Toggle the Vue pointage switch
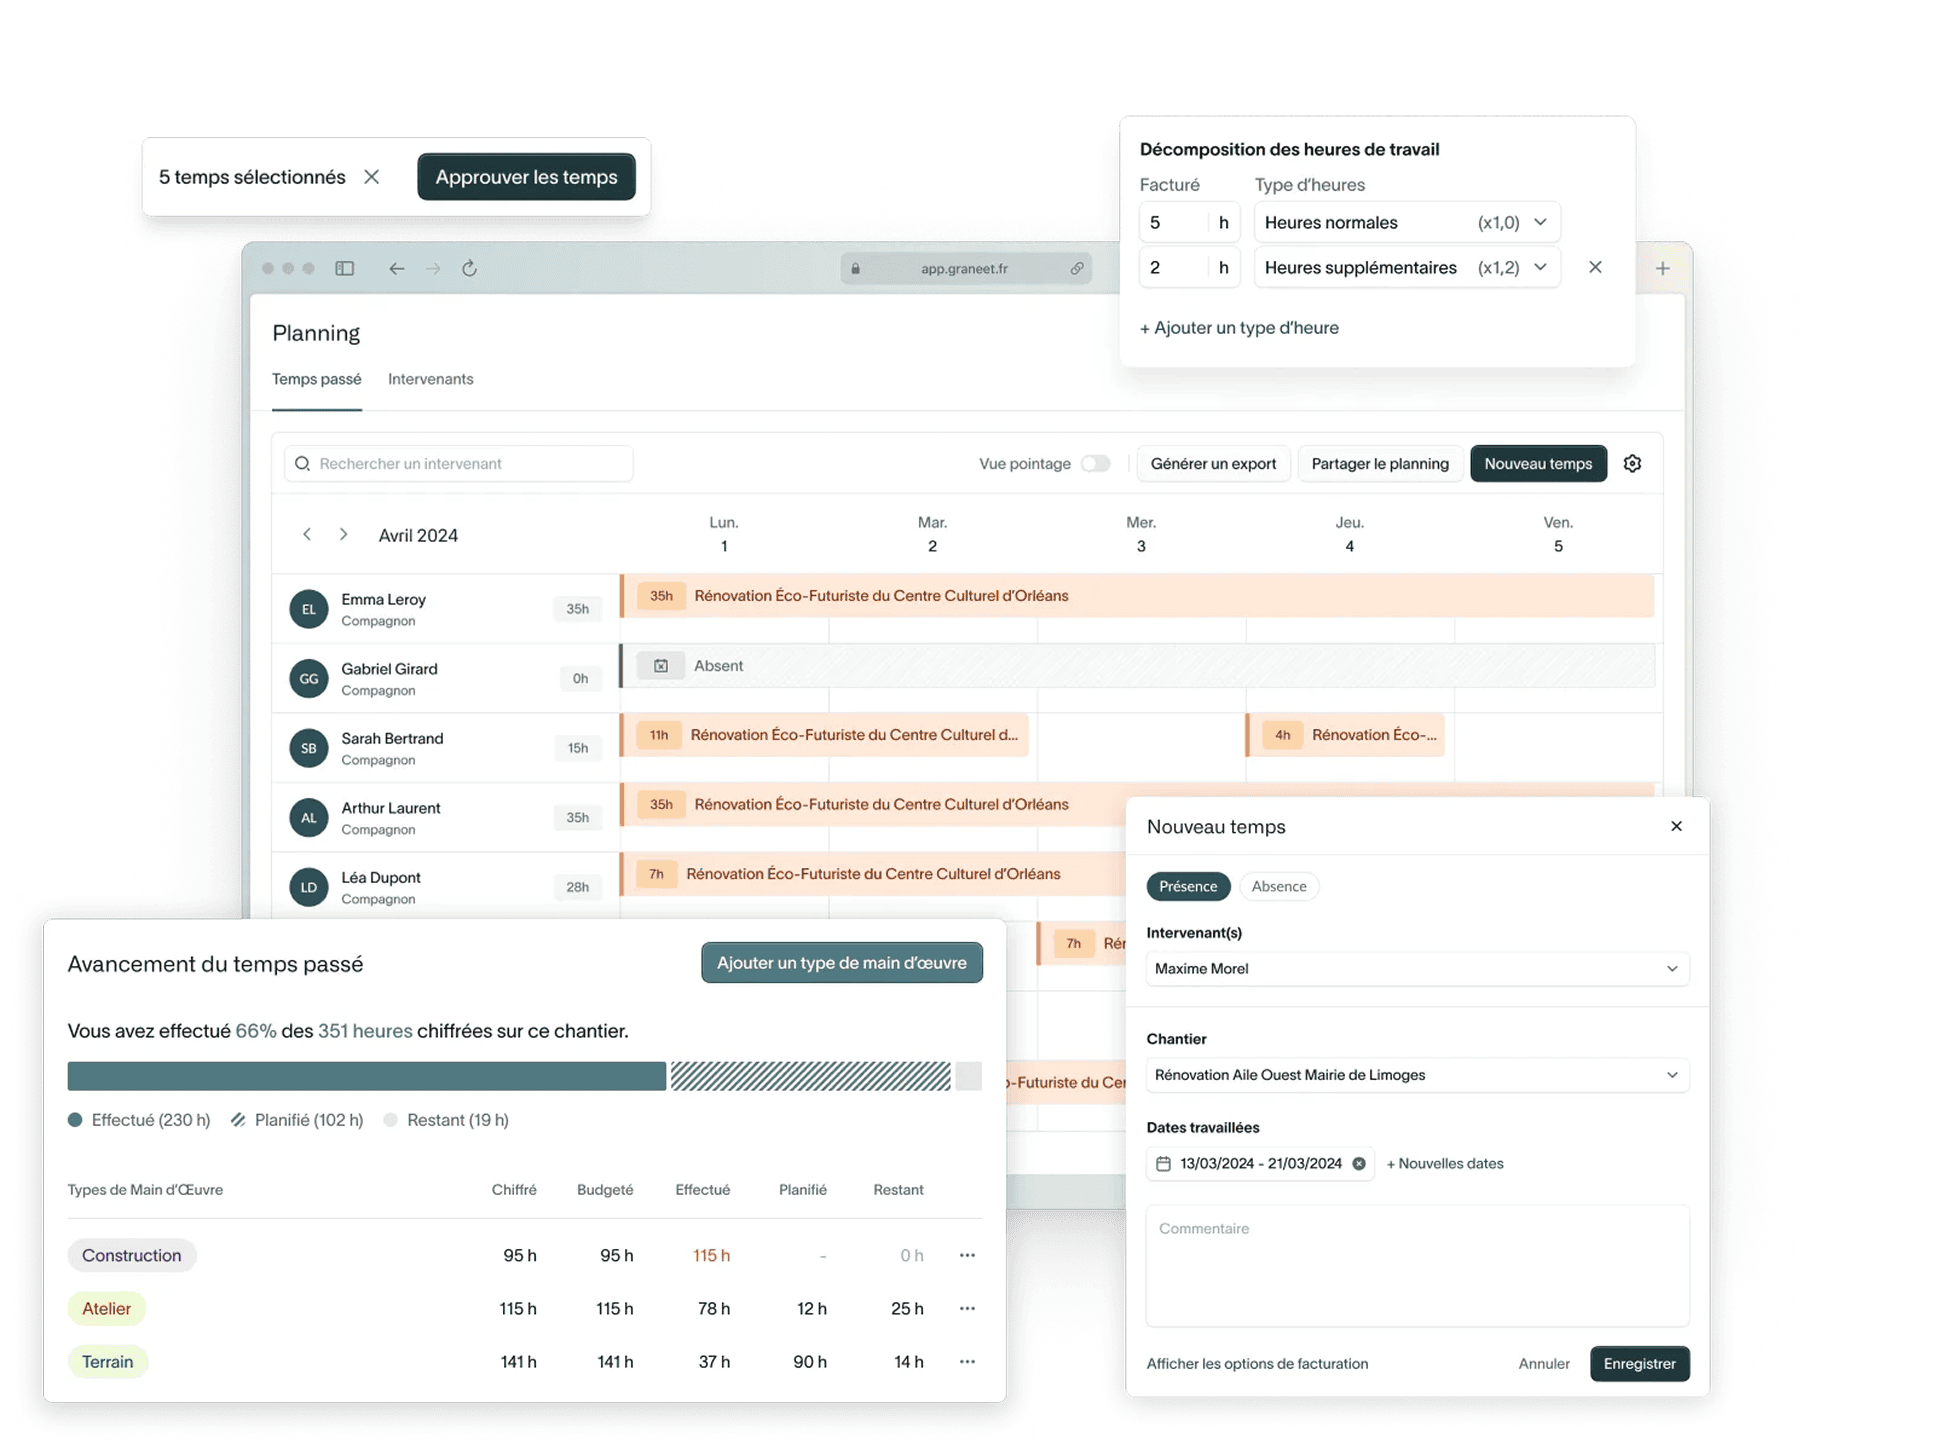 click(x=1095, y=463)
